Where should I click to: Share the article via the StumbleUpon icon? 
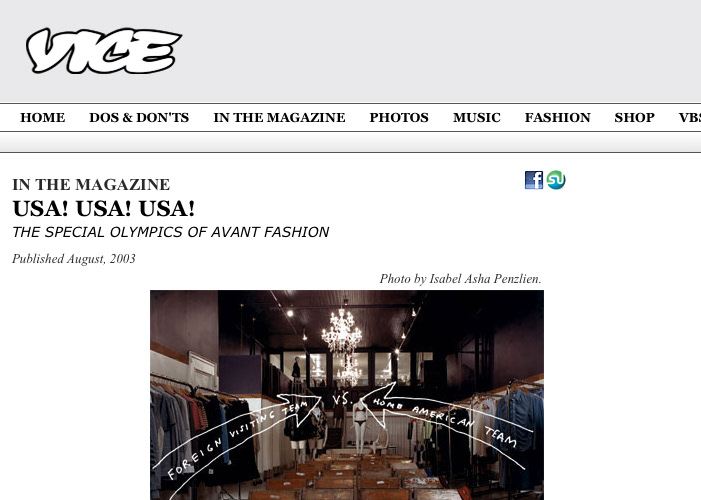(556, 180)
